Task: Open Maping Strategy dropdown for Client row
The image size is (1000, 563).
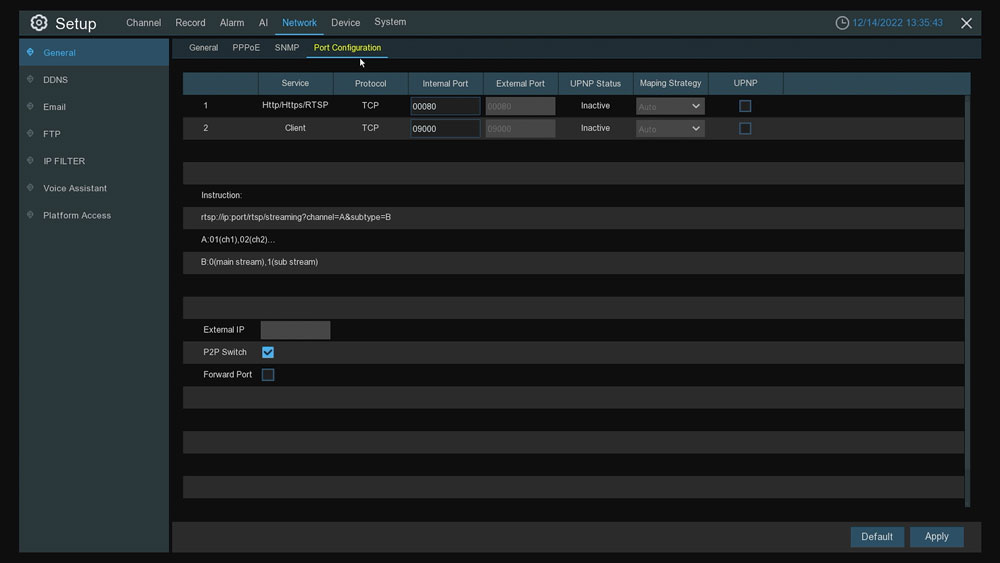Action: pyautogui.click(x=670, y=128)
